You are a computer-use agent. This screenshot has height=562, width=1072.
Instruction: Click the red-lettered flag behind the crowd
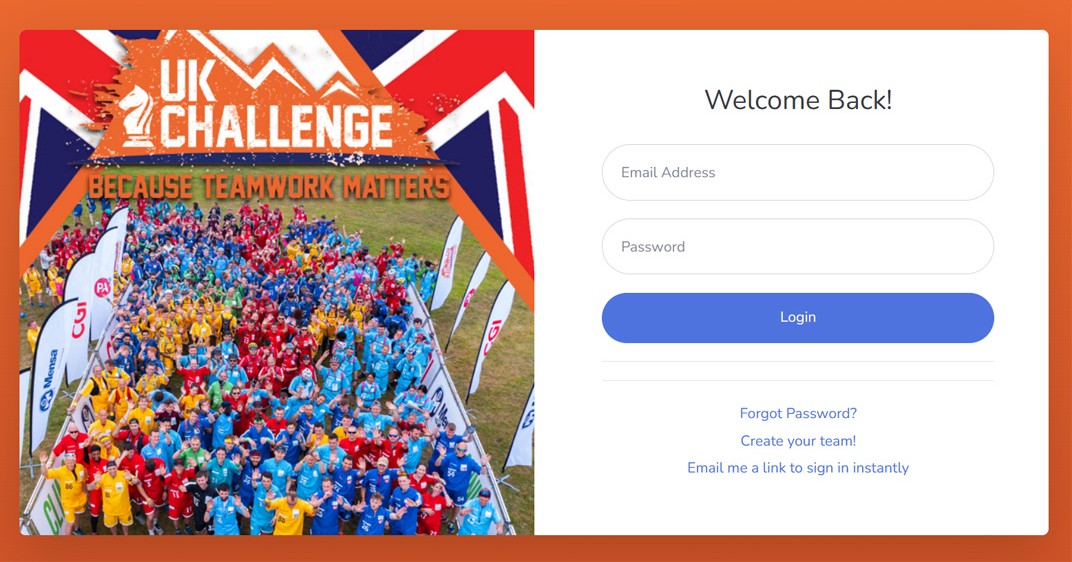[x=448, y=263]
